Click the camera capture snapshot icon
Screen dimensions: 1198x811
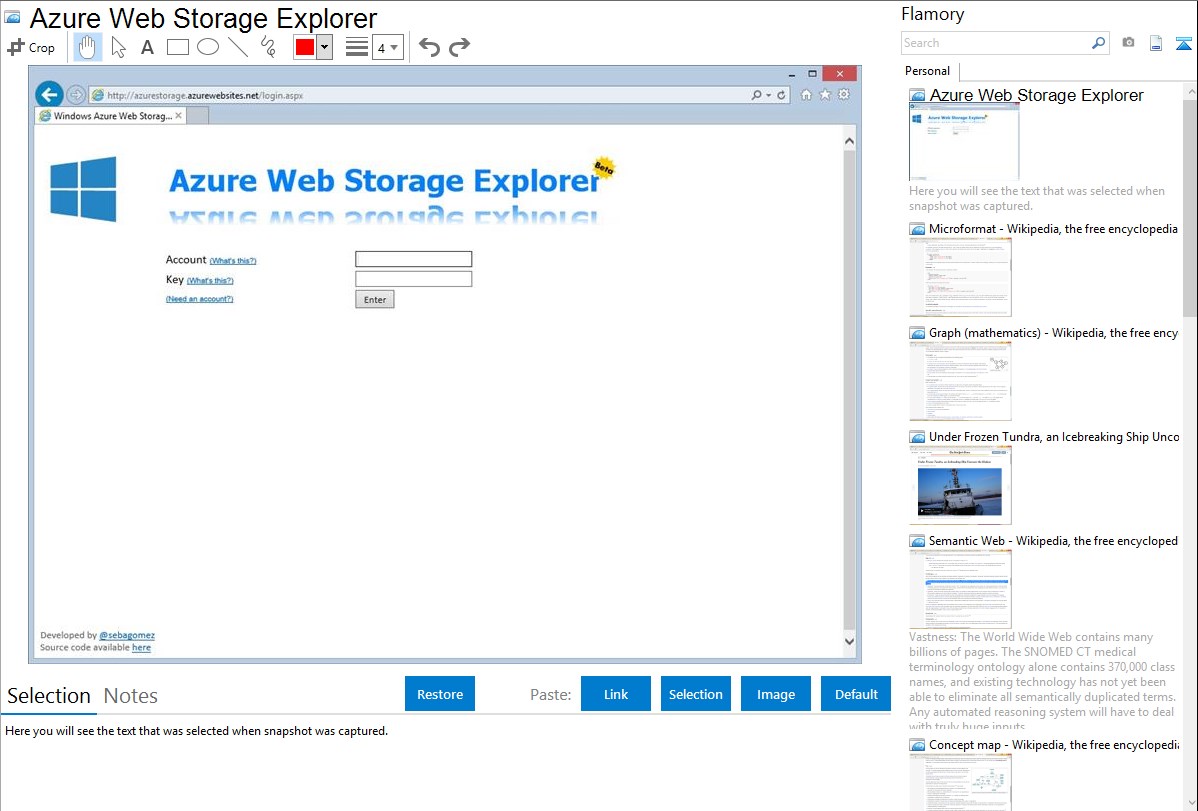click(x=1128, y=43)
